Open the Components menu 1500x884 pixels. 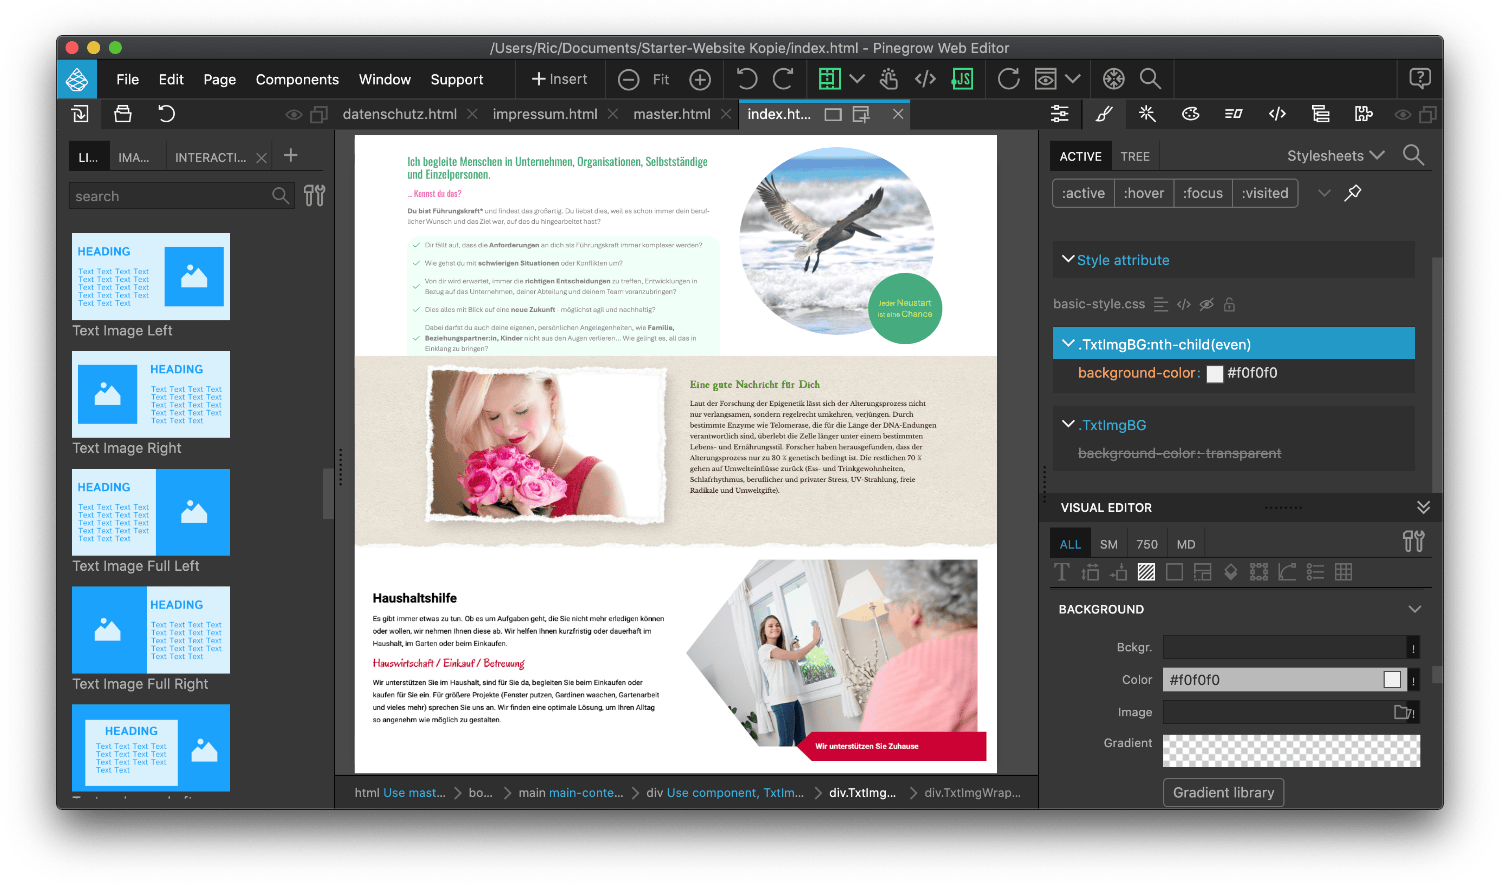pos(297,79)
